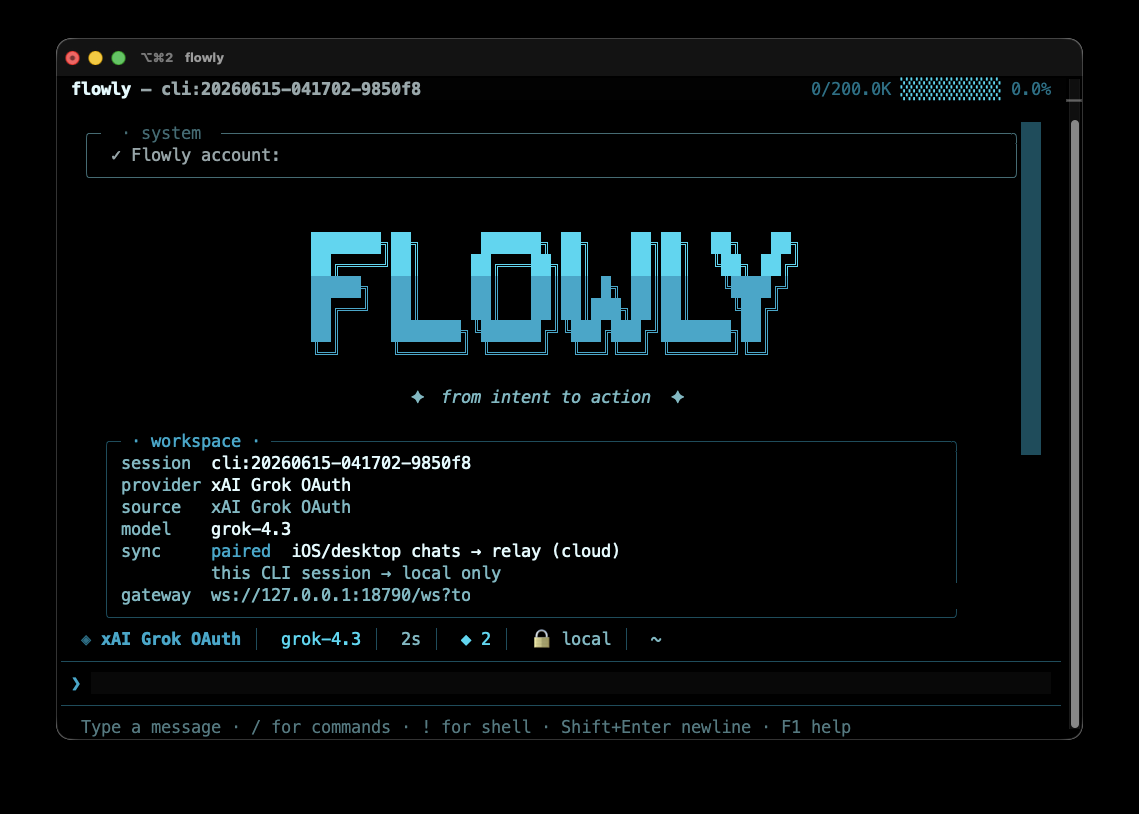1139x814 pixels.
Task: Click the Flowly account: line
Action: 206,155
